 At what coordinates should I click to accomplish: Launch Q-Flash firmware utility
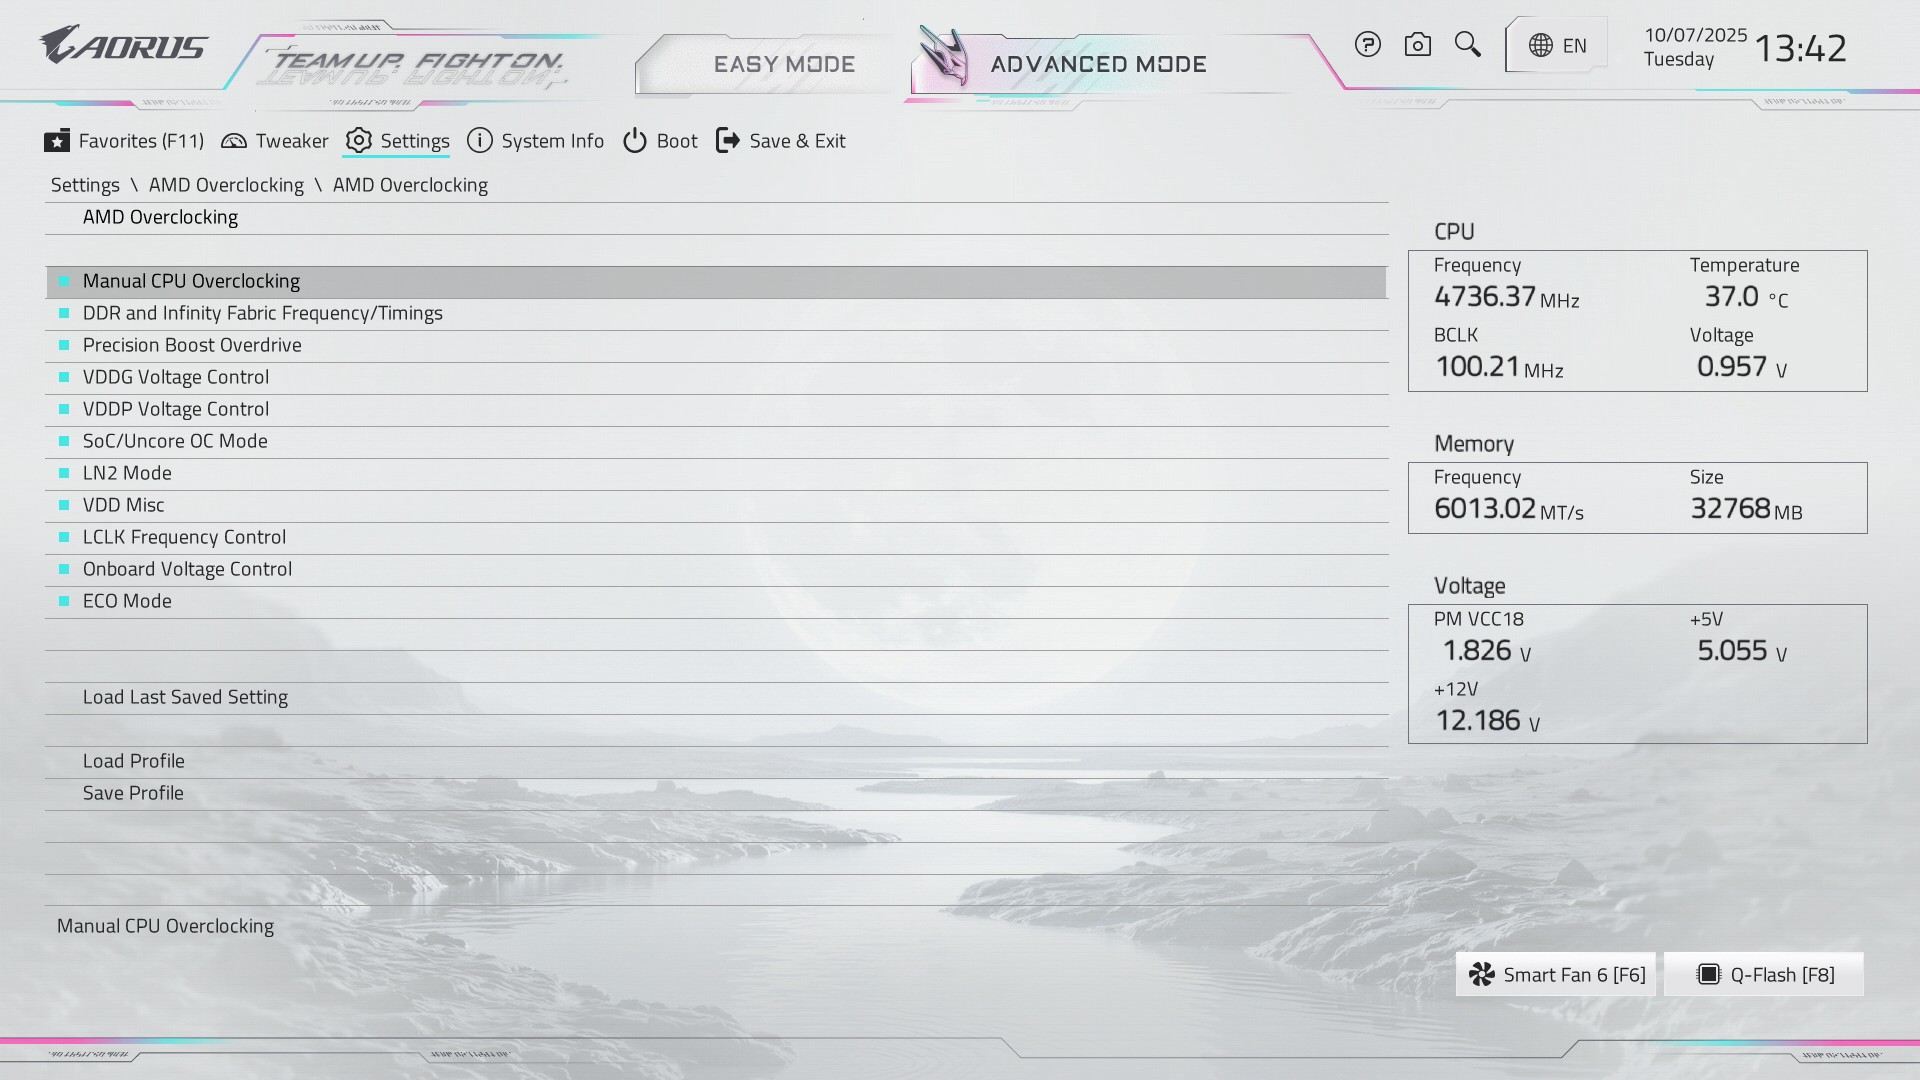tap(1765, 975)
